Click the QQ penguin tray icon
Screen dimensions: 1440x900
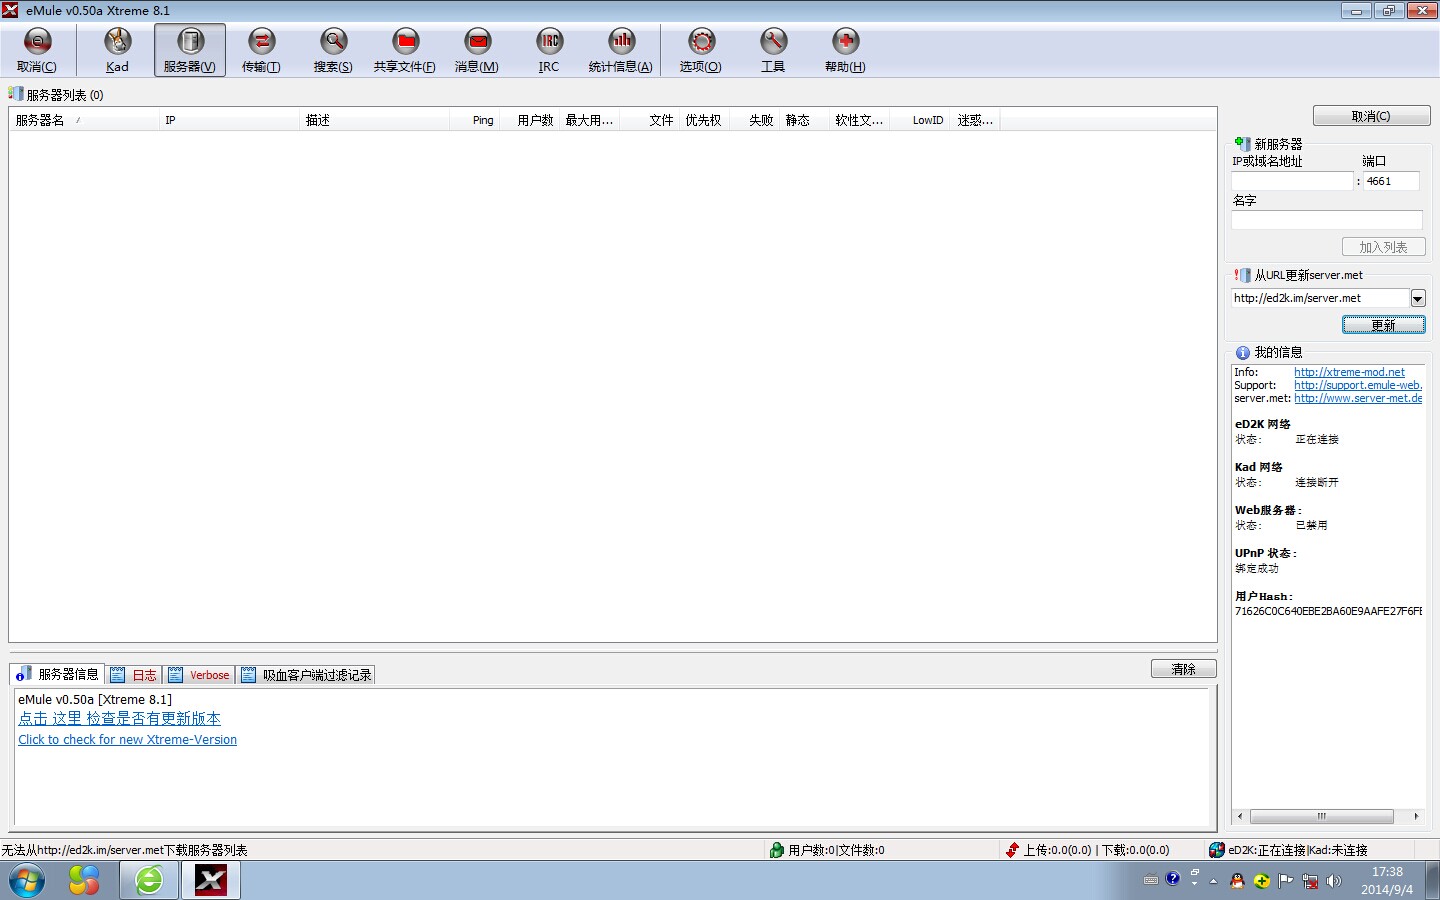coord(1237,881)
